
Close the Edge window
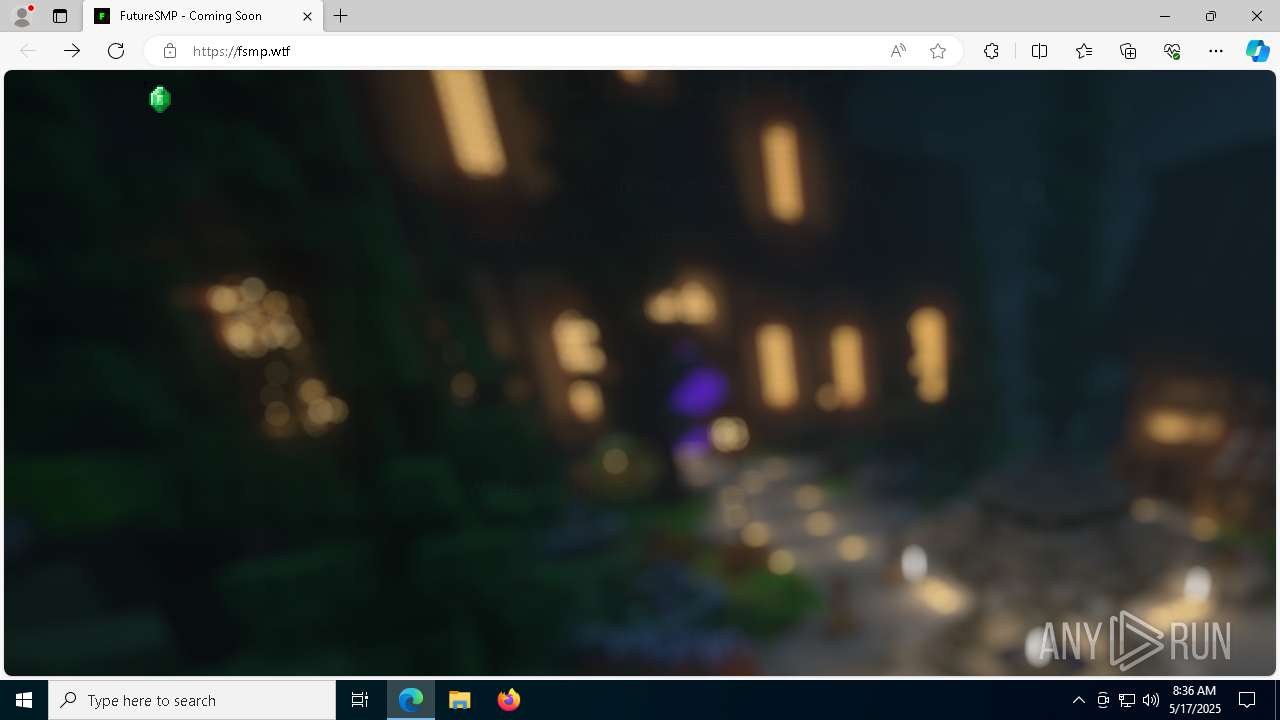coord(1257,16)
